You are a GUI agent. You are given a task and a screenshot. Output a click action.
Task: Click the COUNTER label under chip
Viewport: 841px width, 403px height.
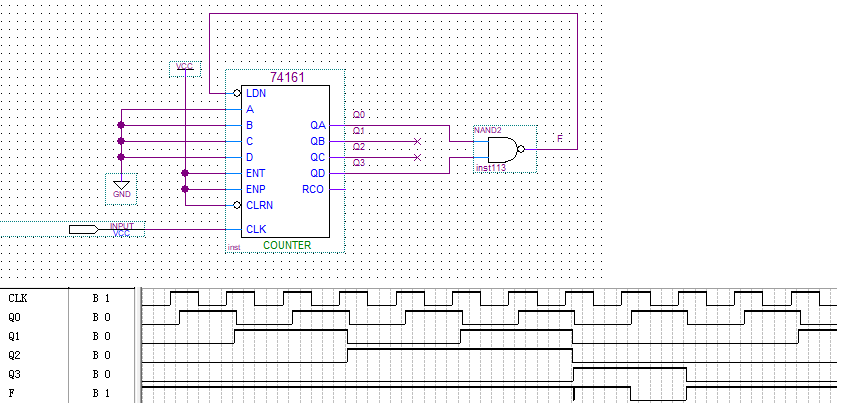tap(287, 245)
